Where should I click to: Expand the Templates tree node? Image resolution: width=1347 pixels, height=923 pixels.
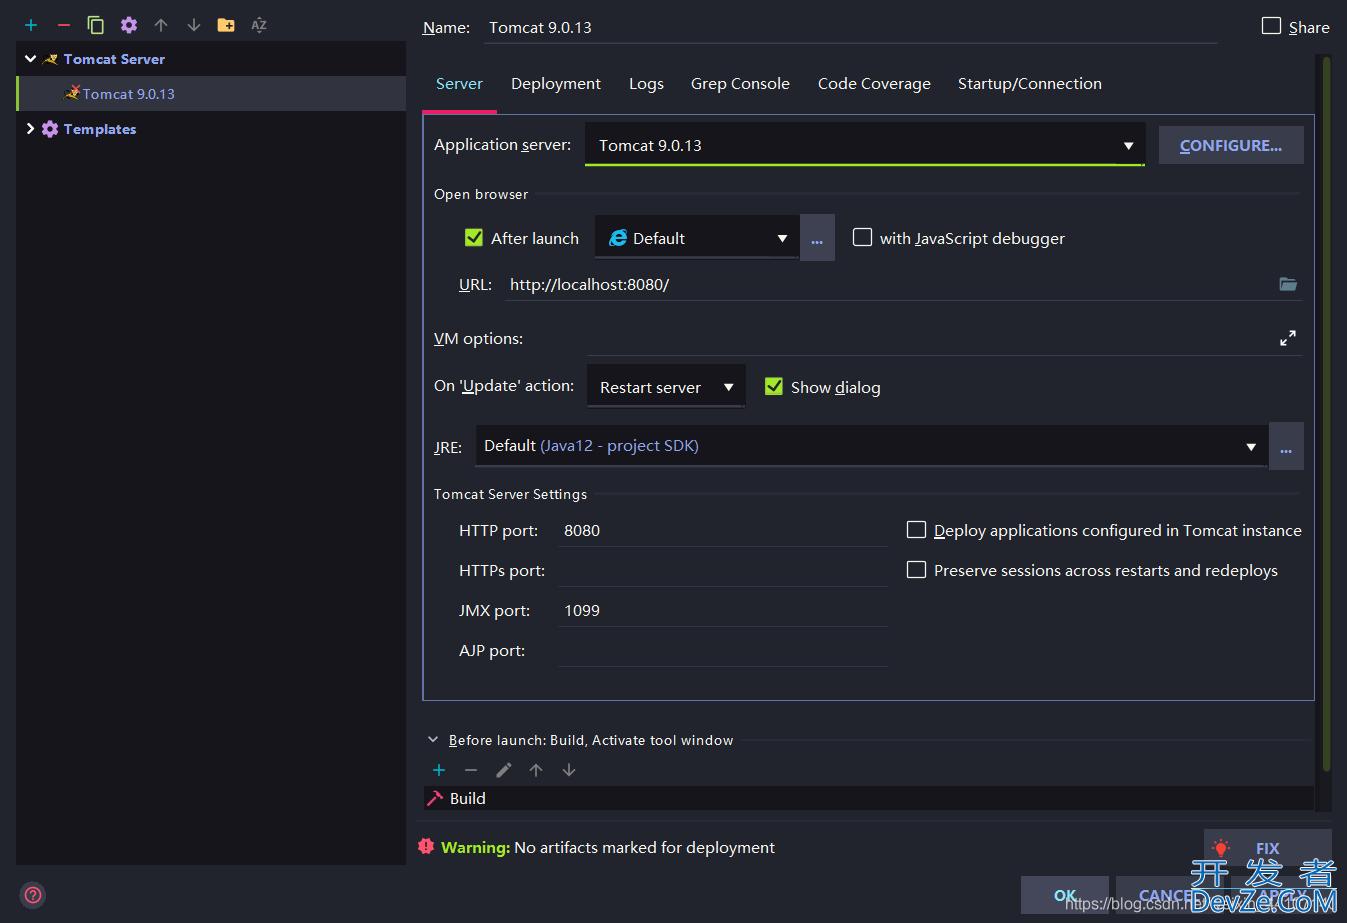click(31, 129)
